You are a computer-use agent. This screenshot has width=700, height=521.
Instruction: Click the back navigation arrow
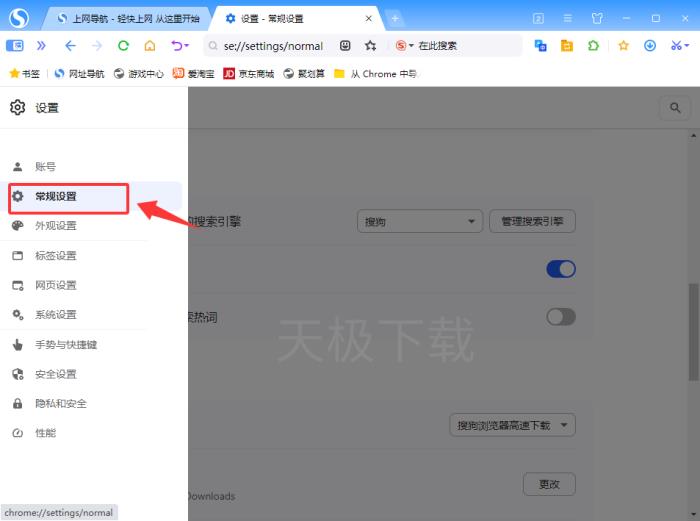(x=70, y=45)
